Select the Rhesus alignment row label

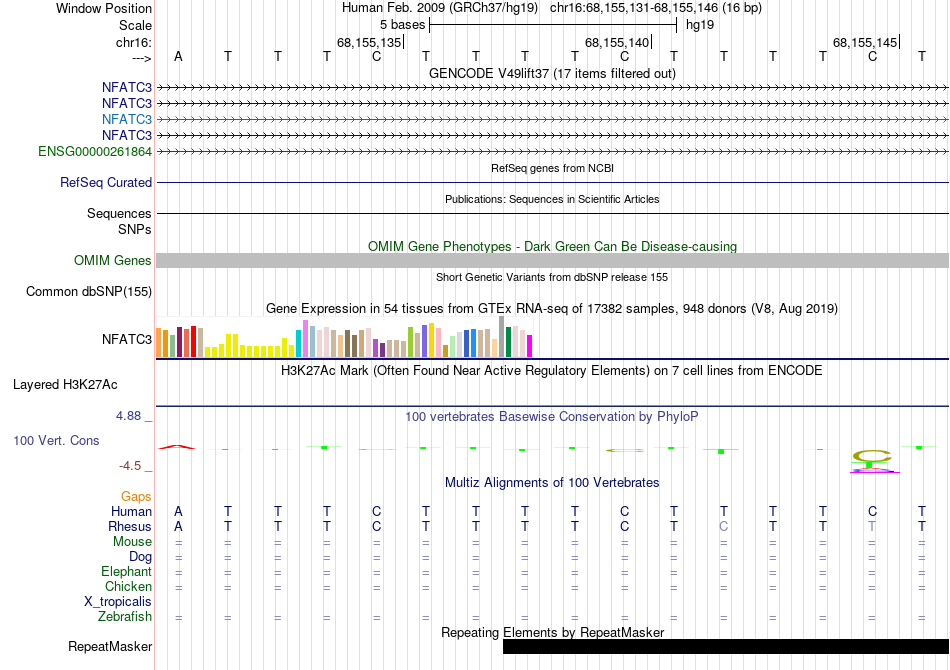click(x=130, y=526)
